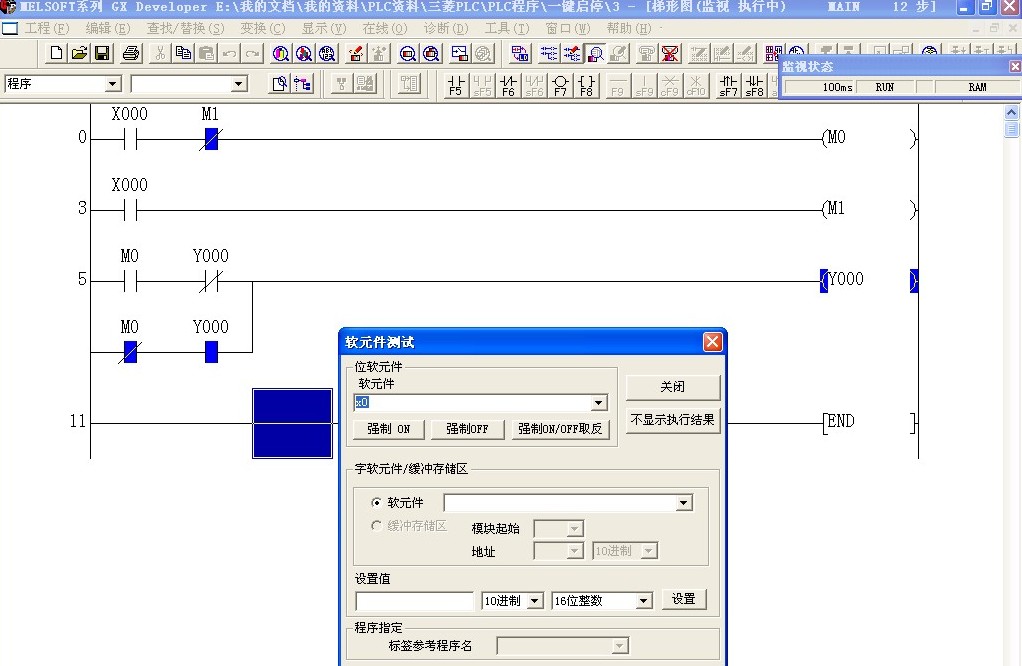The width and height of the screenshot is (1022, 666).
Task: Insert rising pulse contact sF7
Action: coord(728,85)
